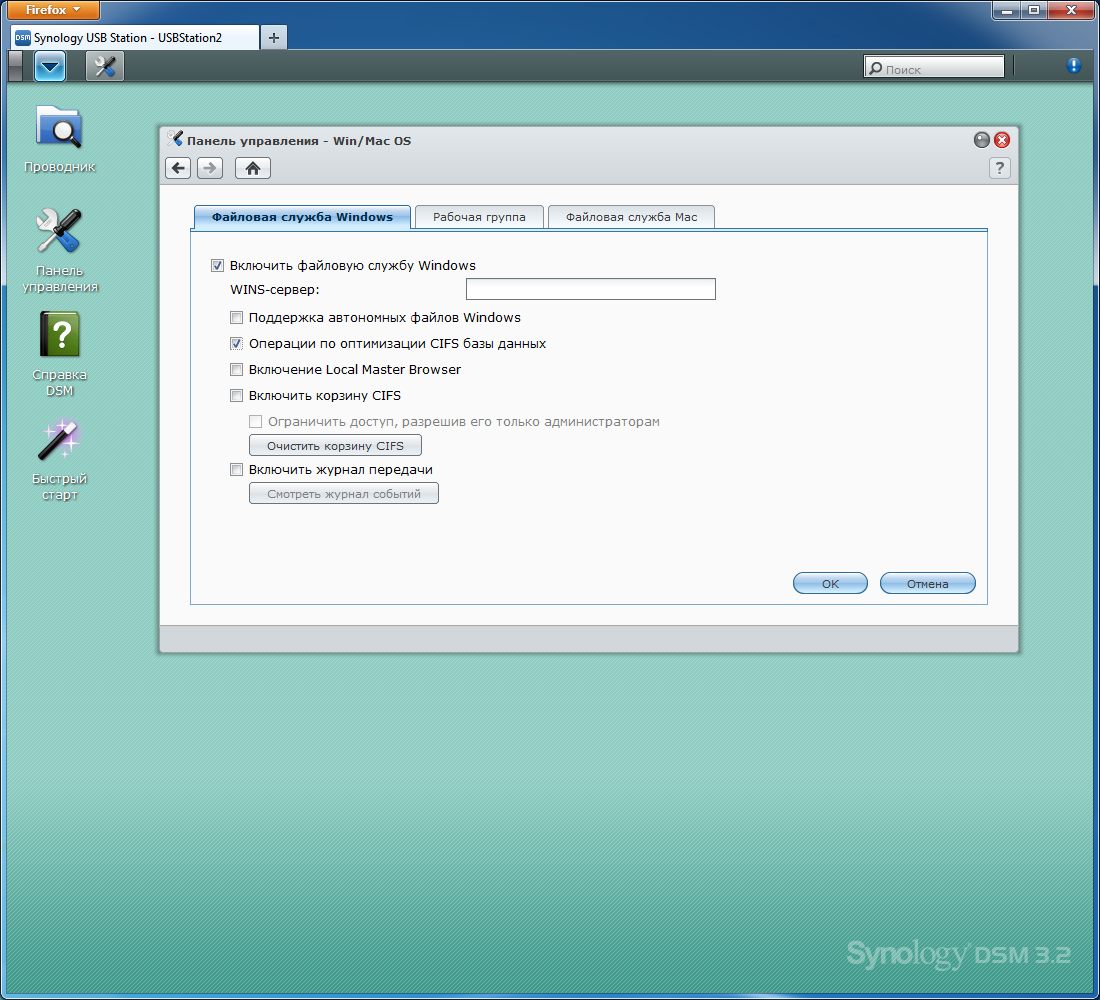Viewport: 1100px width, 1000px height.
Task: Confirm settings with OK button
Action: [x=830, y=583]
